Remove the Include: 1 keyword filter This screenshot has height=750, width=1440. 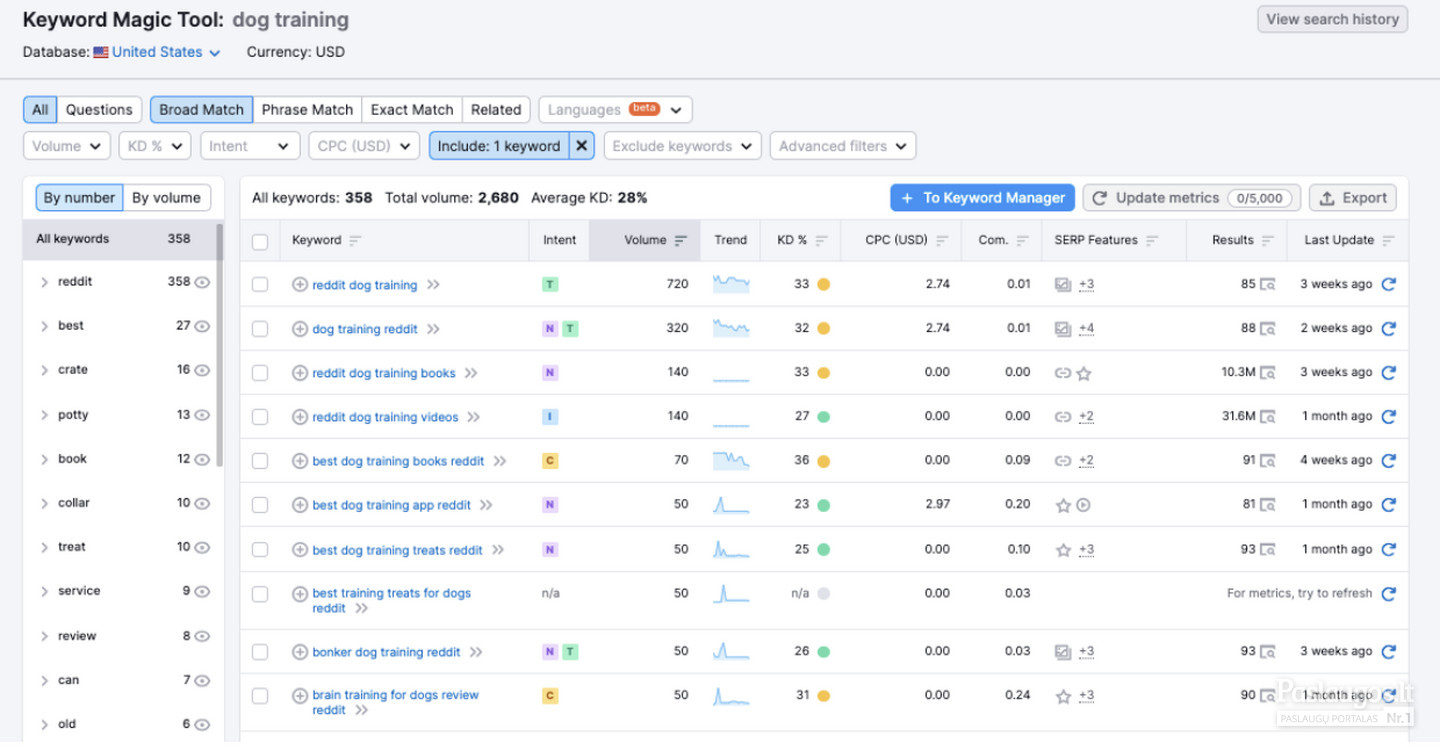pyautogui.click(x=582, y=146)
